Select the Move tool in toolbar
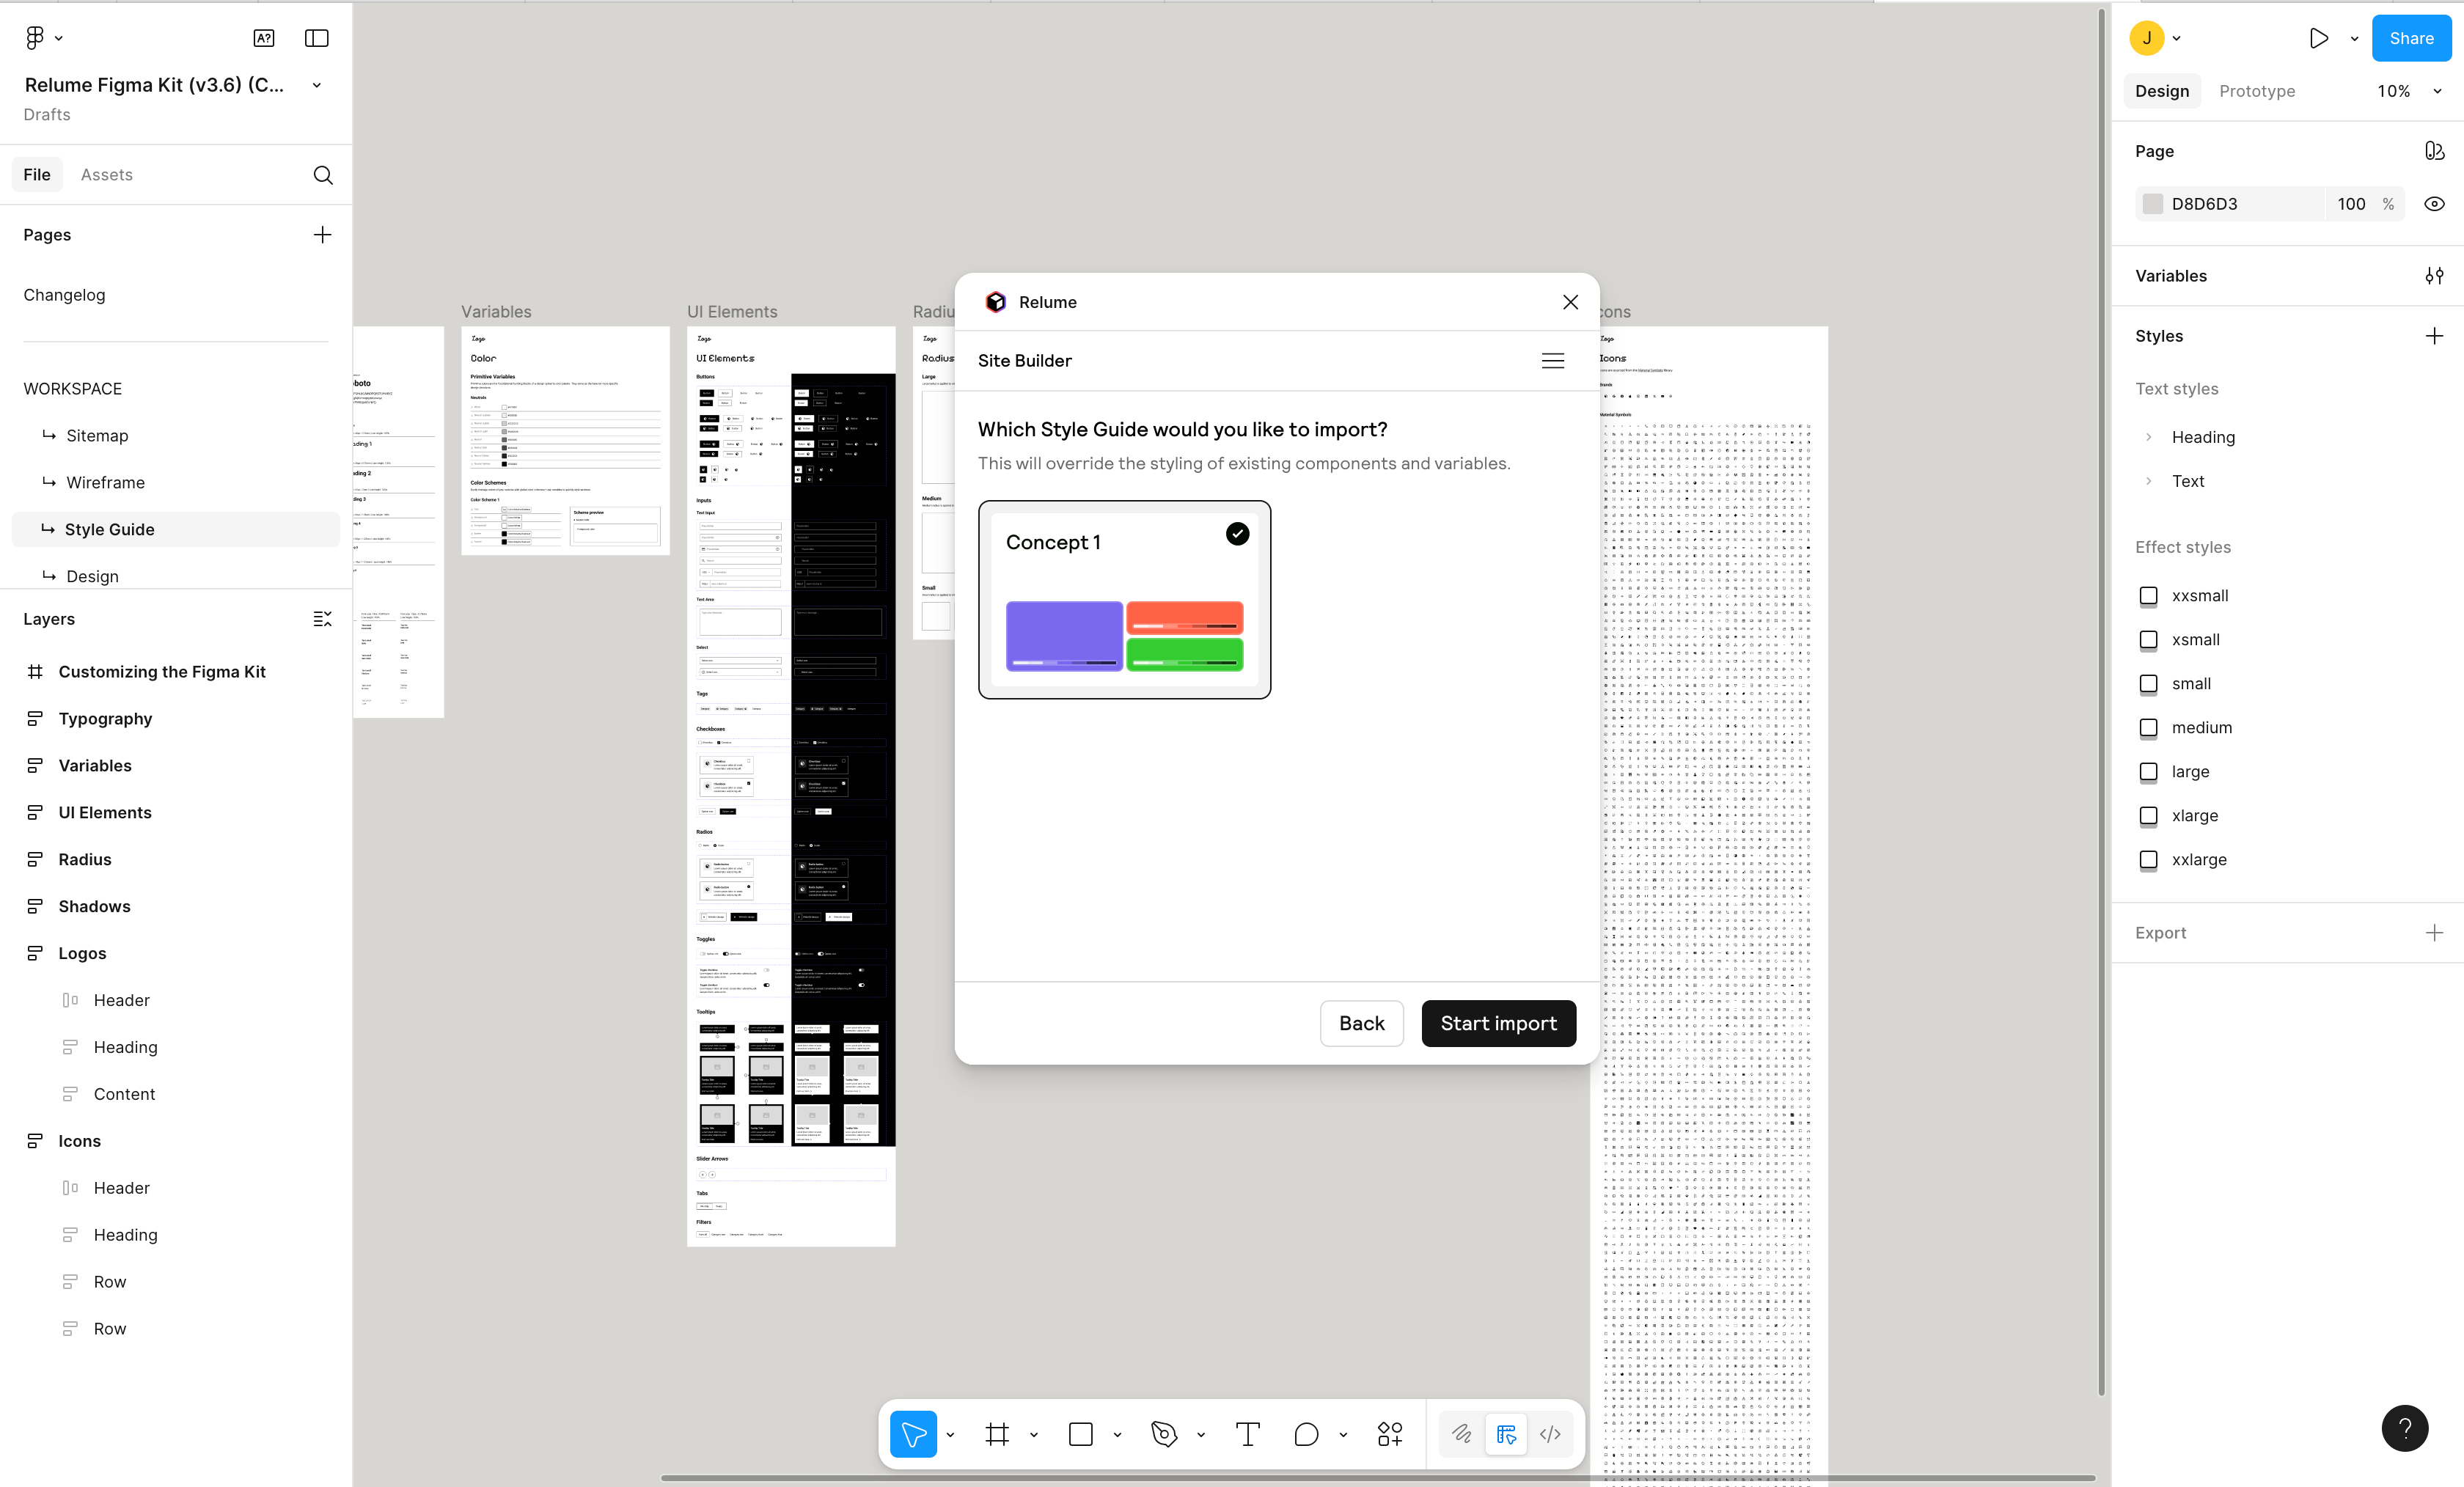The width and height of the screenshot is (2464, 1487). pyautogui.click(x=913, y=1434)
